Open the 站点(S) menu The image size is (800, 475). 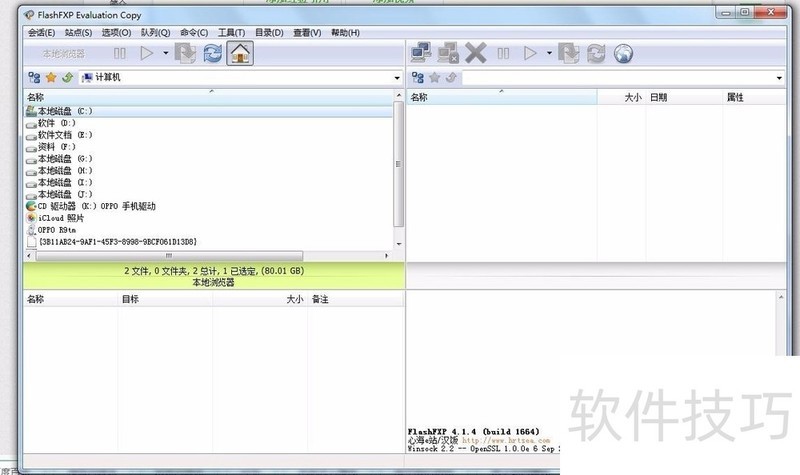click(79, 33)
